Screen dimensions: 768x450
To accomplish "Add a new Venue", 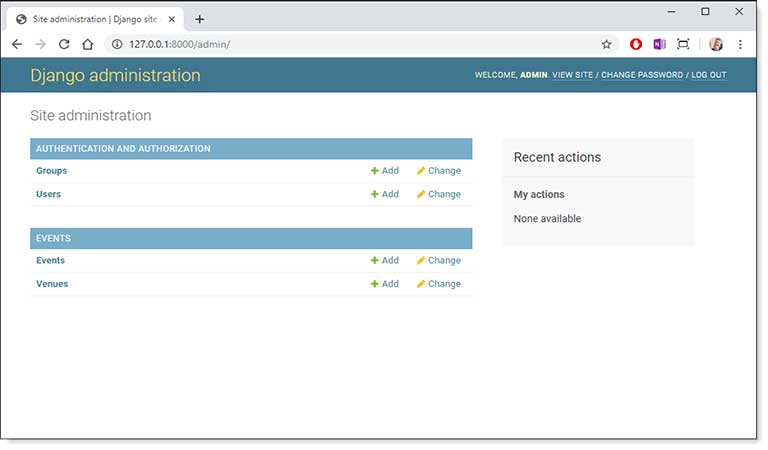I will pyautogui.click(x=385, y=284).
